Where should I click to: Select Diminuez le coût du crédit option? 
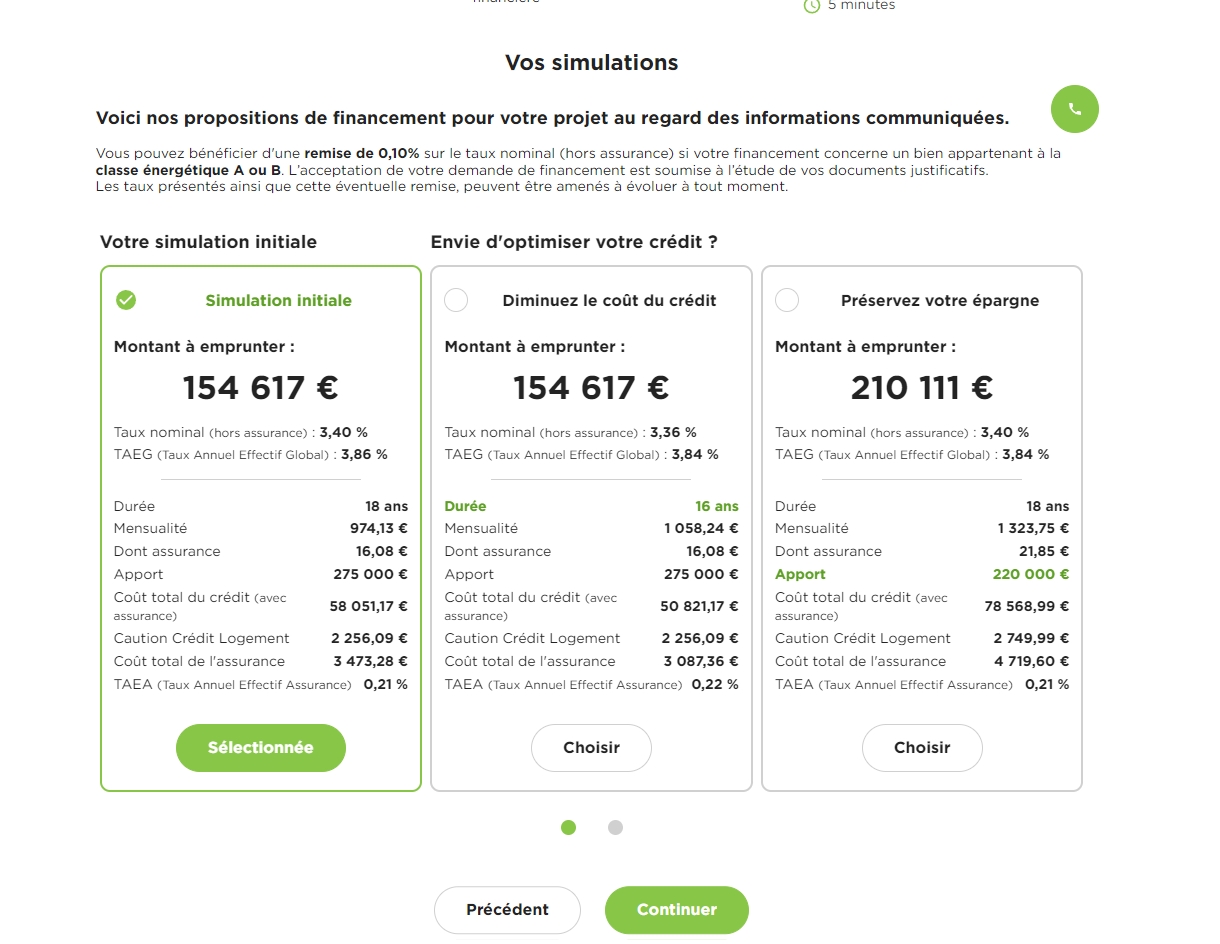click(x=456, y=300)
